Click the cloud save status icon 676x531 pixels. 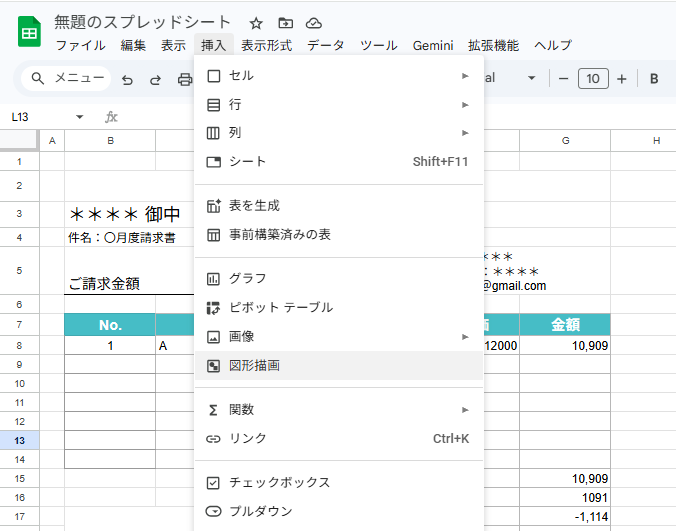click(x=314, y=23)
